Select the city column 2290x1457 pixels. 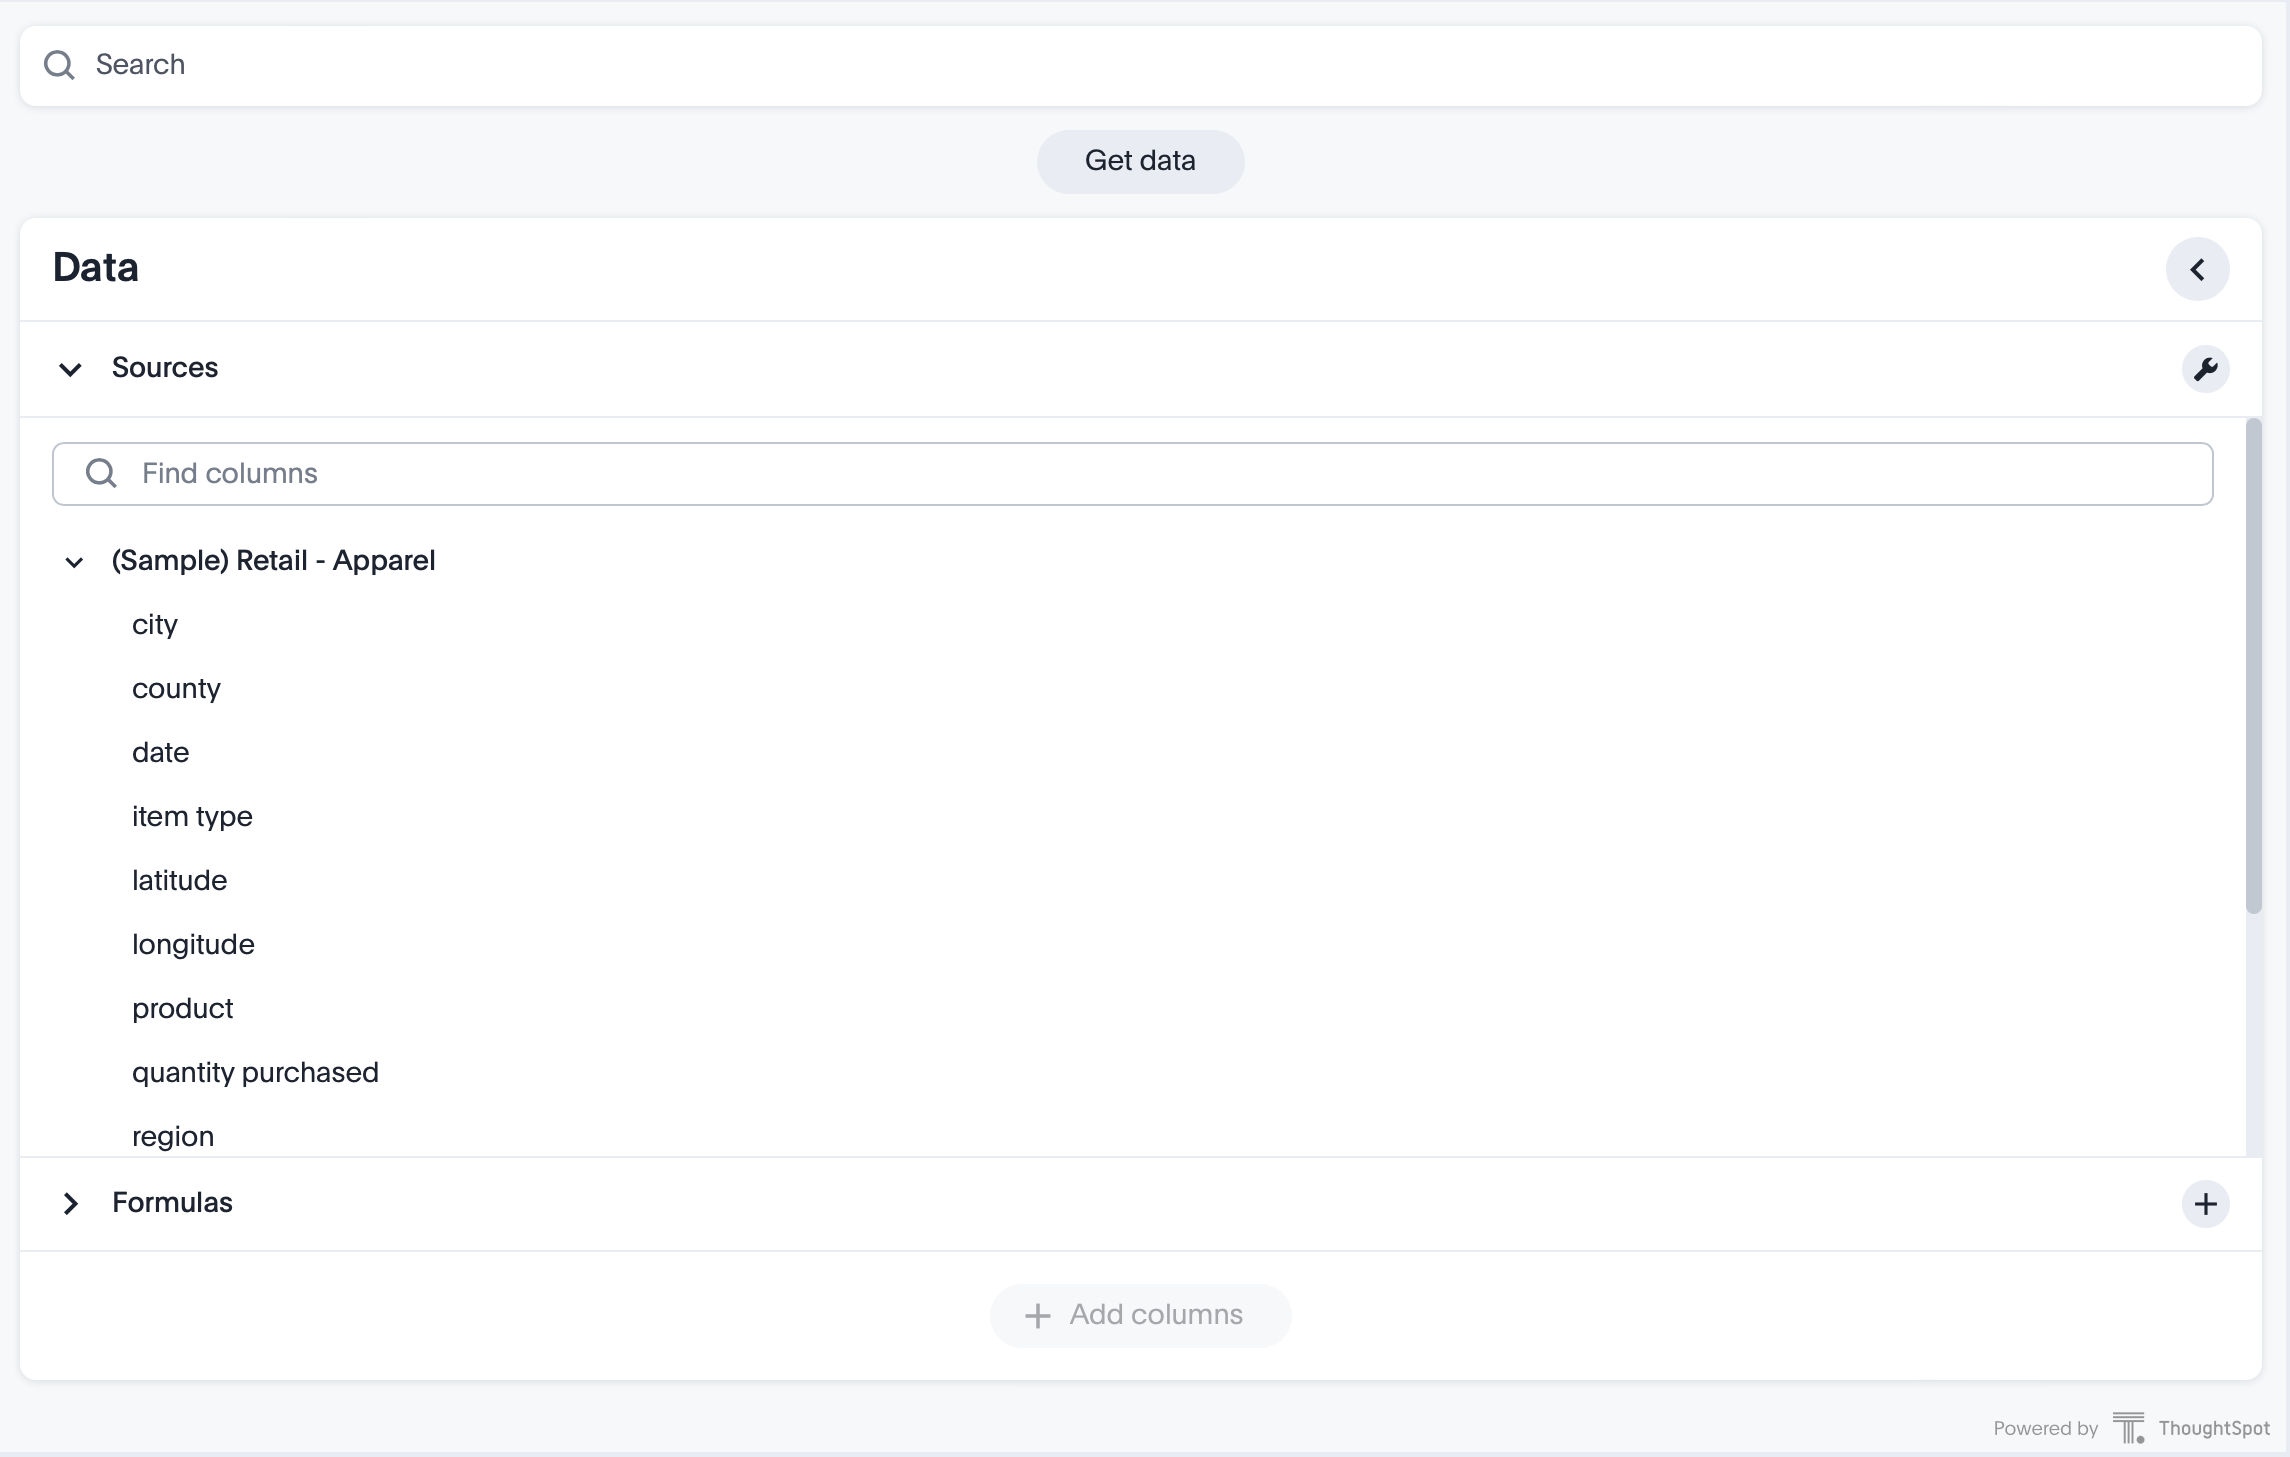click(155, 624)
